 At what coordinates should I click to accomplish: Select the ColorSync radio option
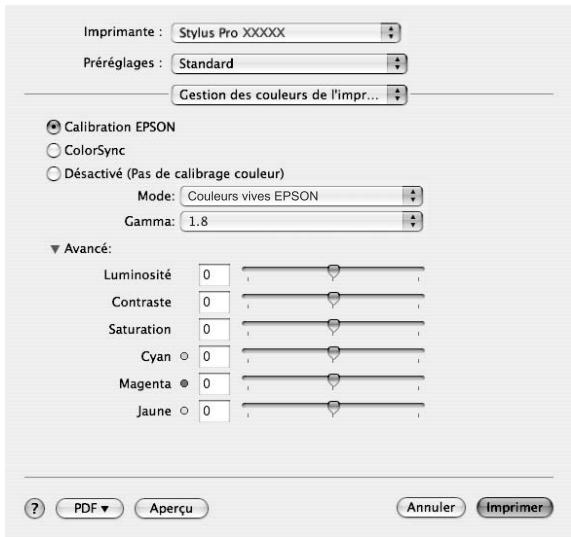pos(54,150)
